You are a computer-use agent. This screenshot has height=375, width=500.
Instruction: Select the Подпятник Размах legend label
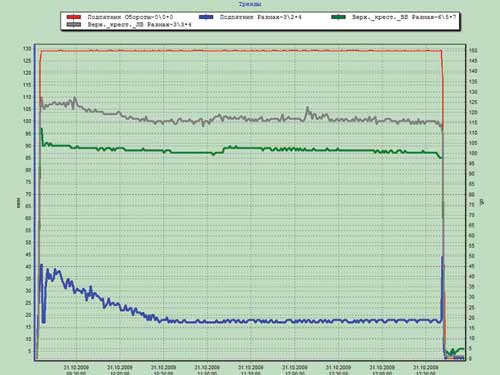[x=261, y=17]
